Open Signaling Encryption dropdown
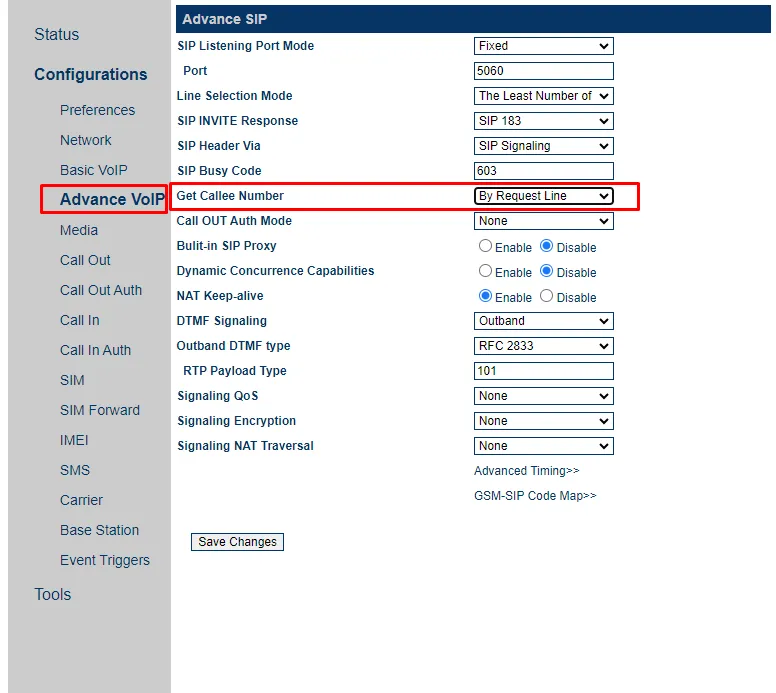Image resolution: width=776 pixels, height=693 pixels. click(x=543, y=421)
